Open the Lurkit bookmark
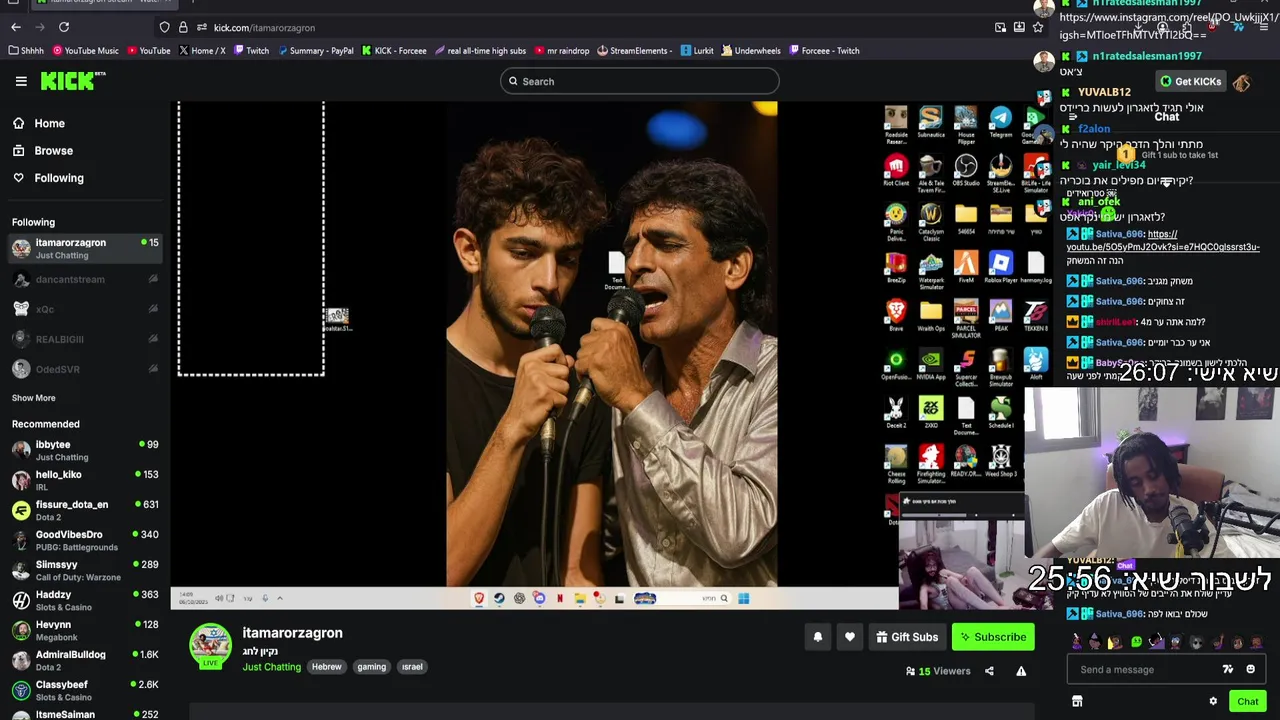The image size is (1280, 720). 697,50
